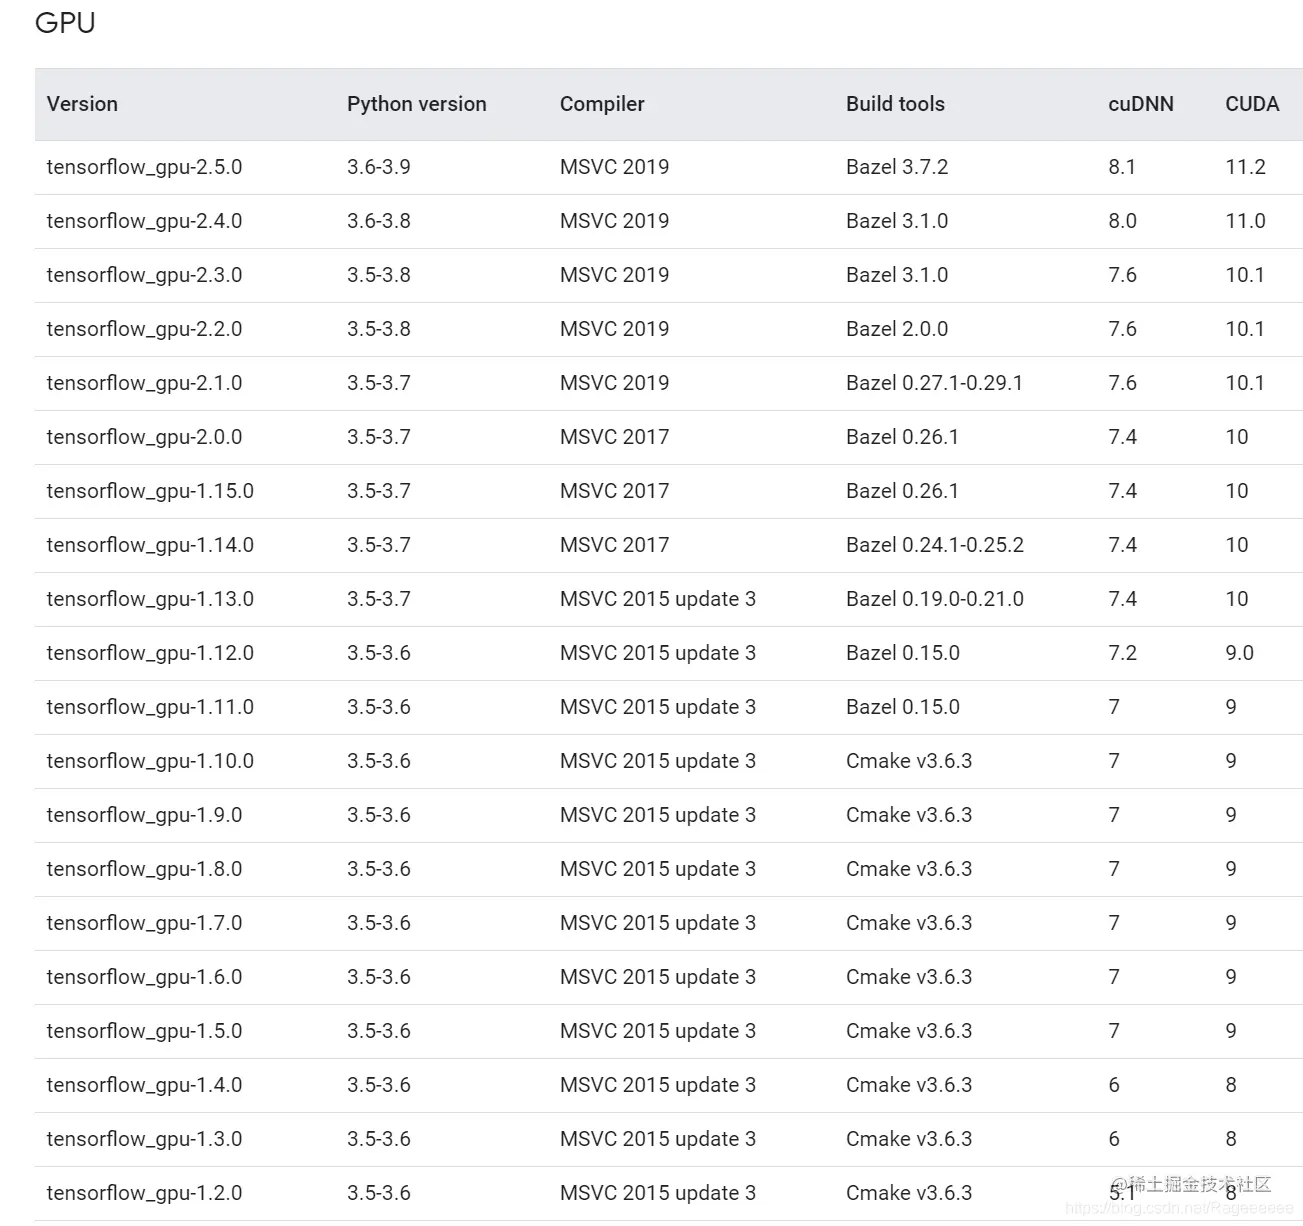The width and height of the screenshot is (1303, 1226).
Task: Select the tensorflow_gpu-1.8.0 cell
Action: pos(144,869)
